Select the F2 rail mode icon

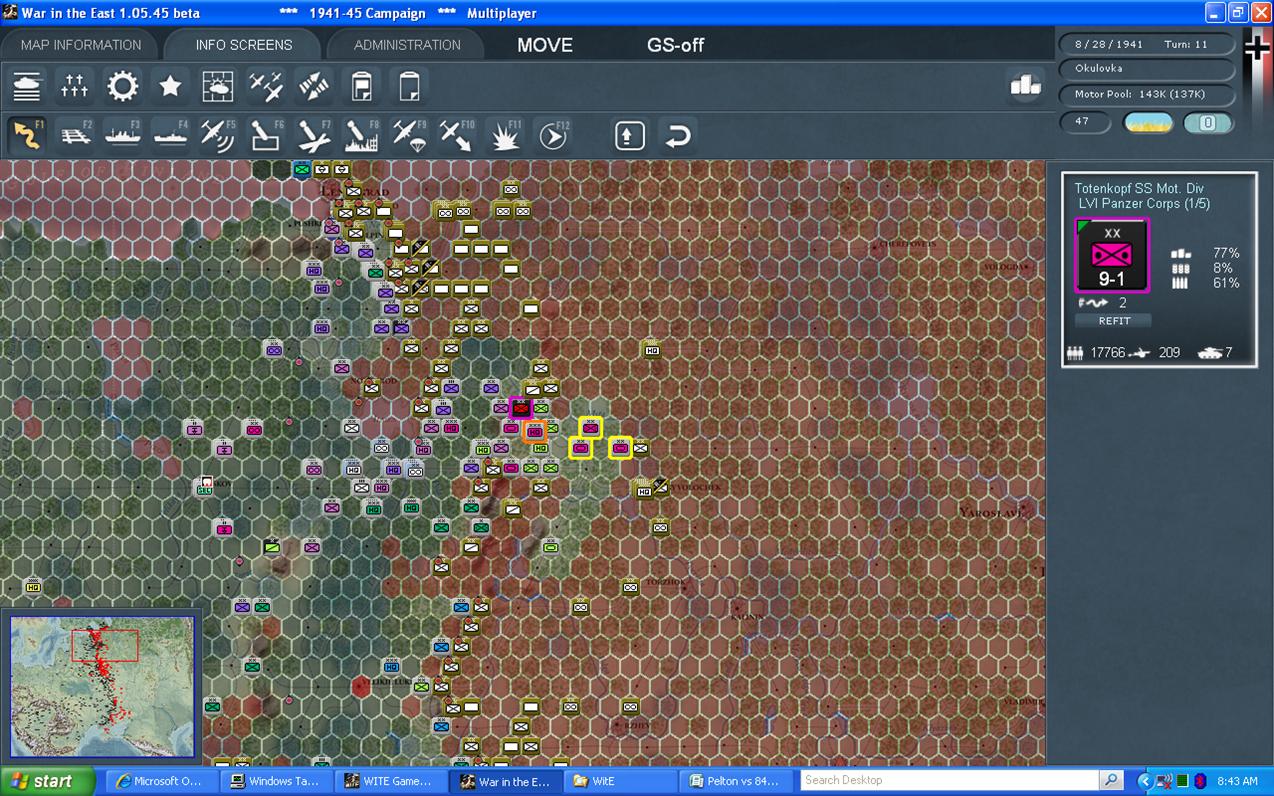pos(75,134)
